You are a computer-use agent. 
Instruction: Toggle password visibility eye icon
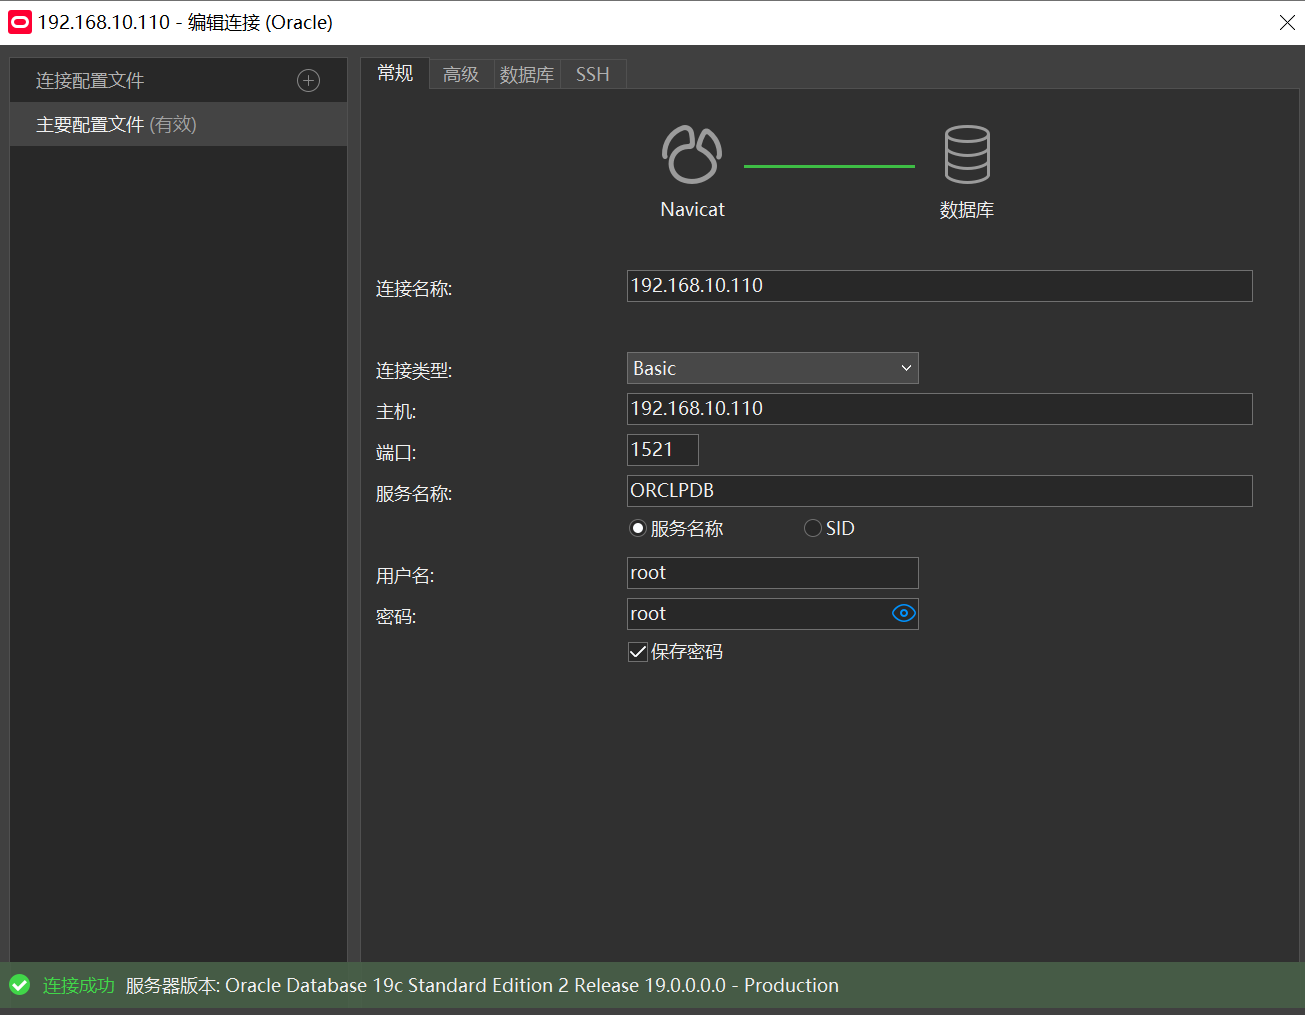[x=903, y=614]
